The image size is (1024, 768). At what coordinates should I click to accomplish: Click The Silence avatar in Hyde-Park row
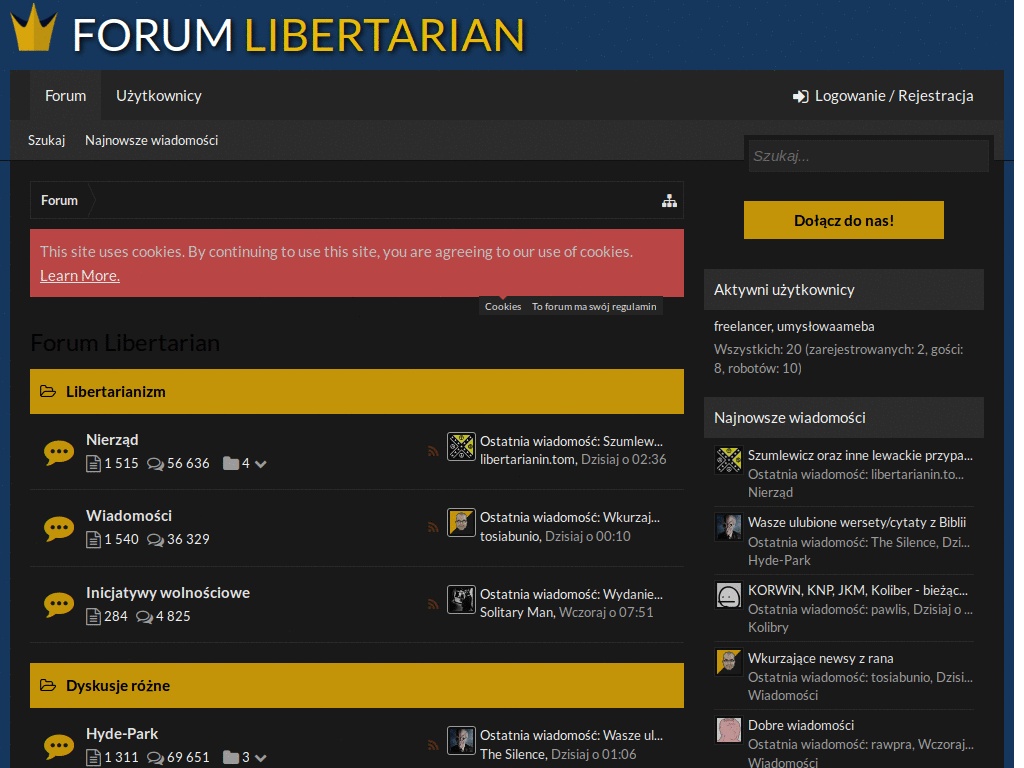tap(461, 741)
